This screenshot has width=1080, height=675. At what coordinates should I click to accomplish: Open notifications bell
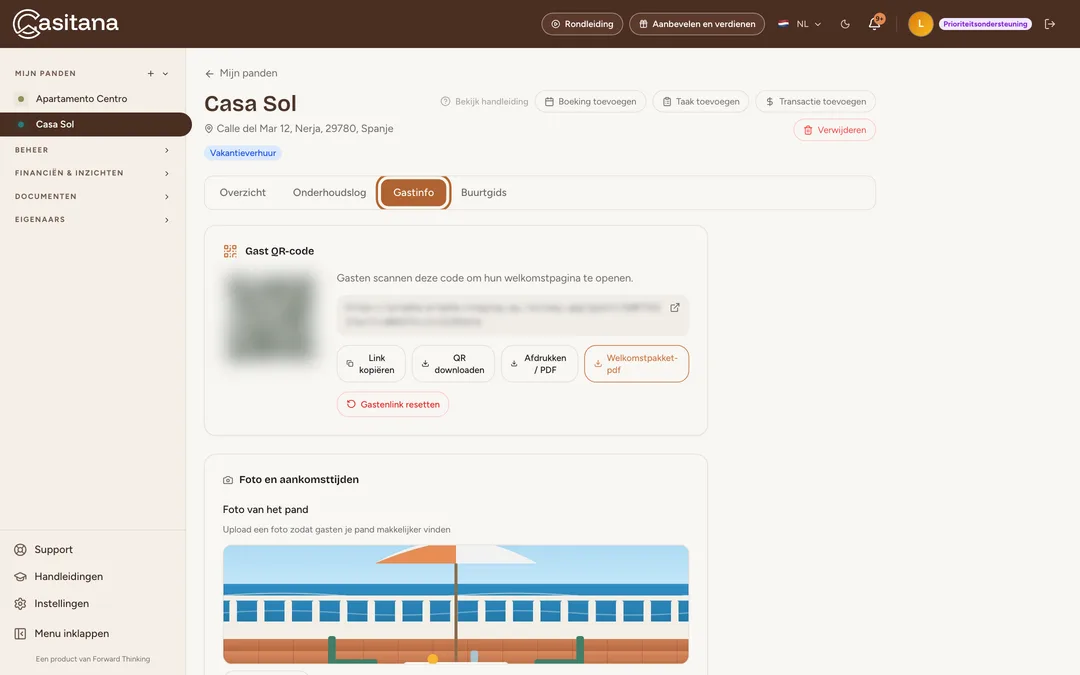point(875,23)
